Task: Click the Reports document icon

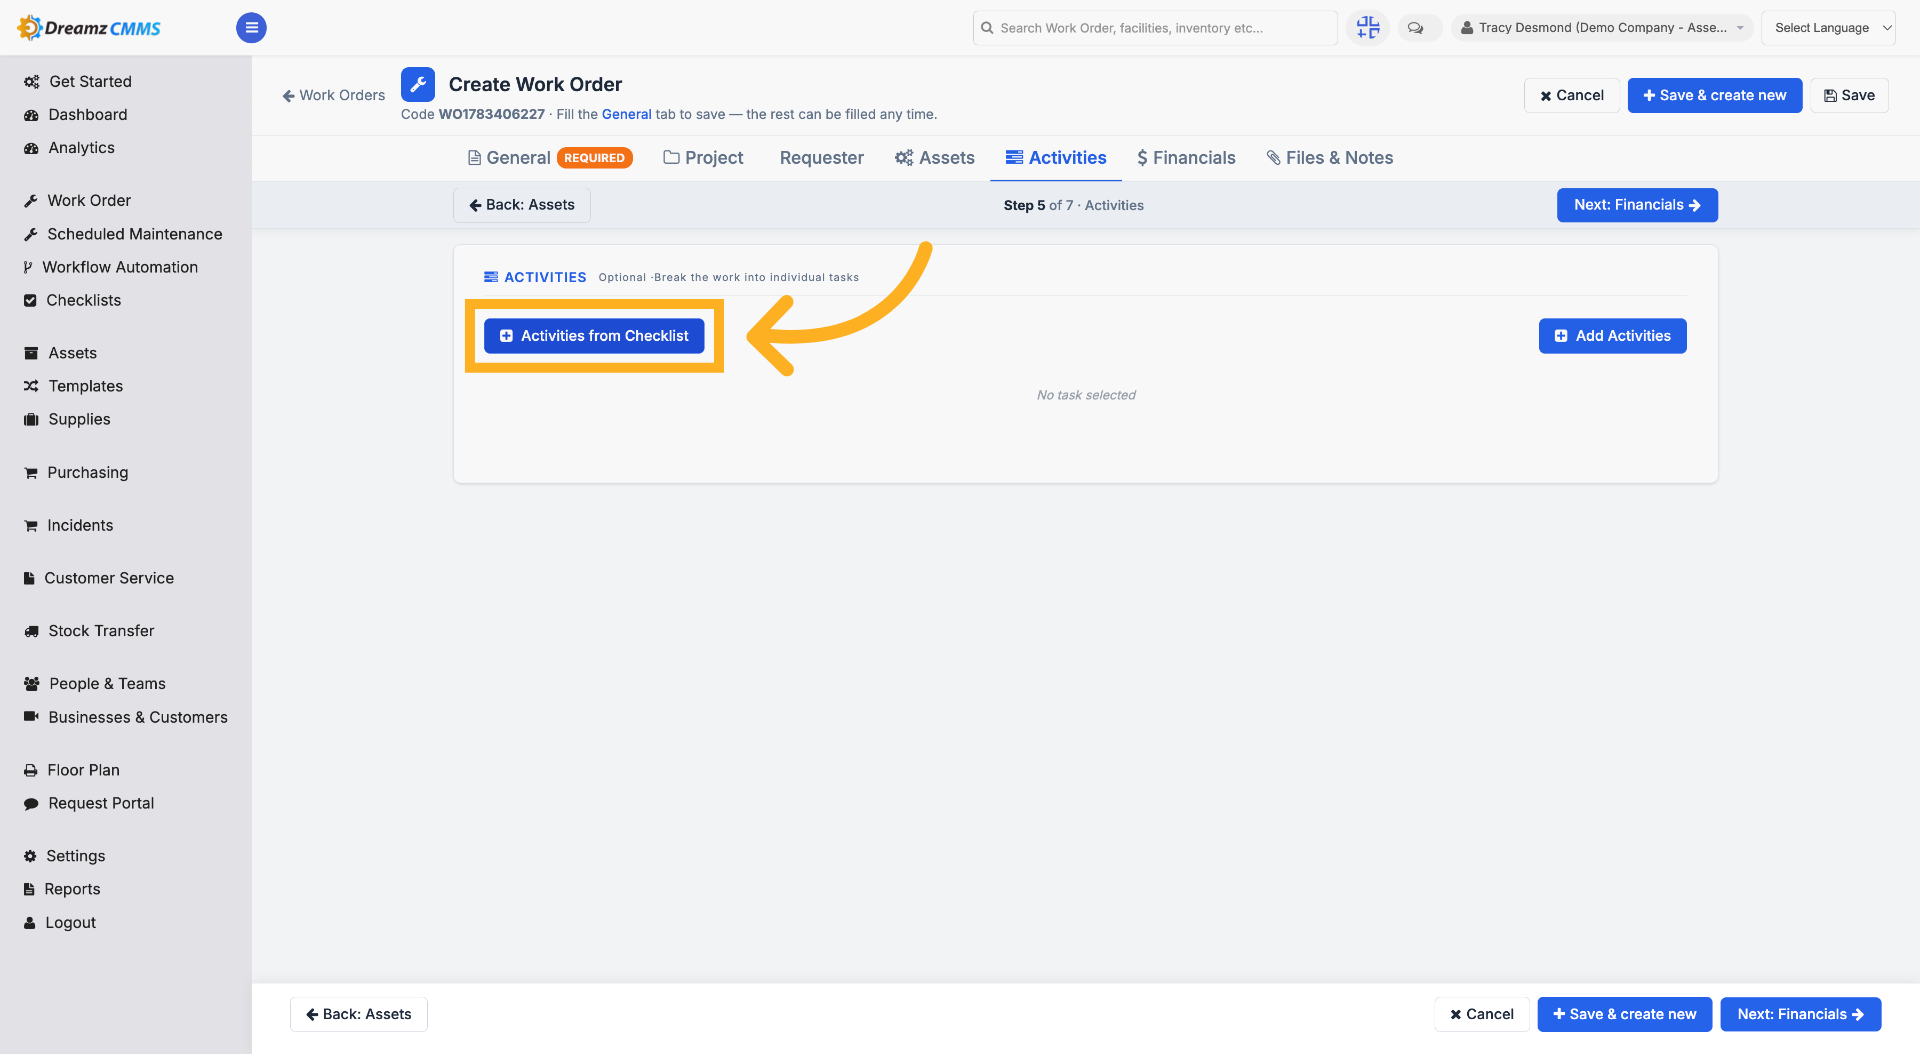Action: click(x=29, y=889)
